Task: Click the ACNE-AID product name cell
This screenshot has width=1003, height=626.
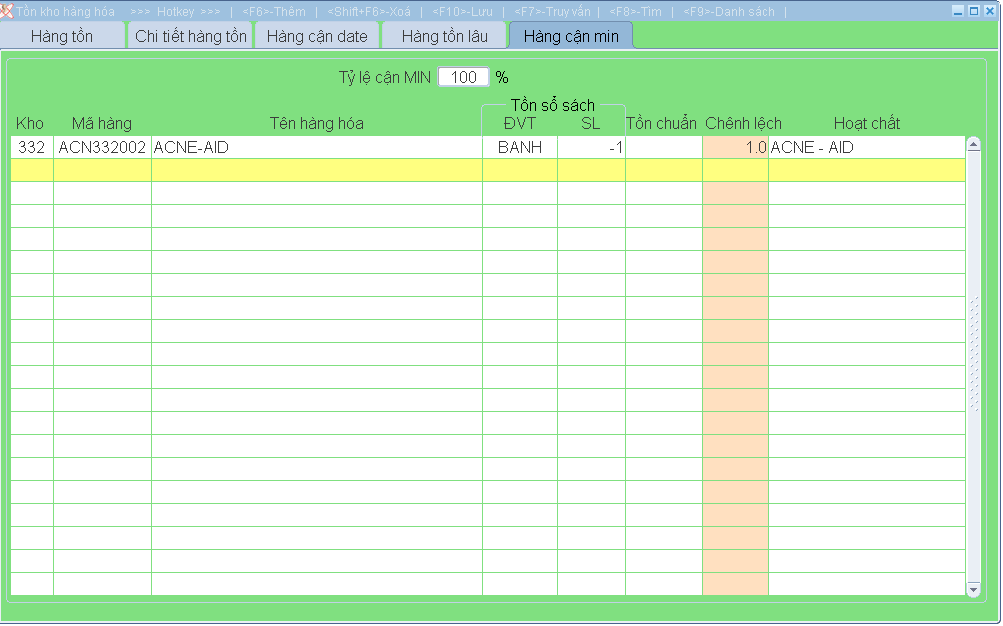Action: pyautogui.click(x=316, y=147)
